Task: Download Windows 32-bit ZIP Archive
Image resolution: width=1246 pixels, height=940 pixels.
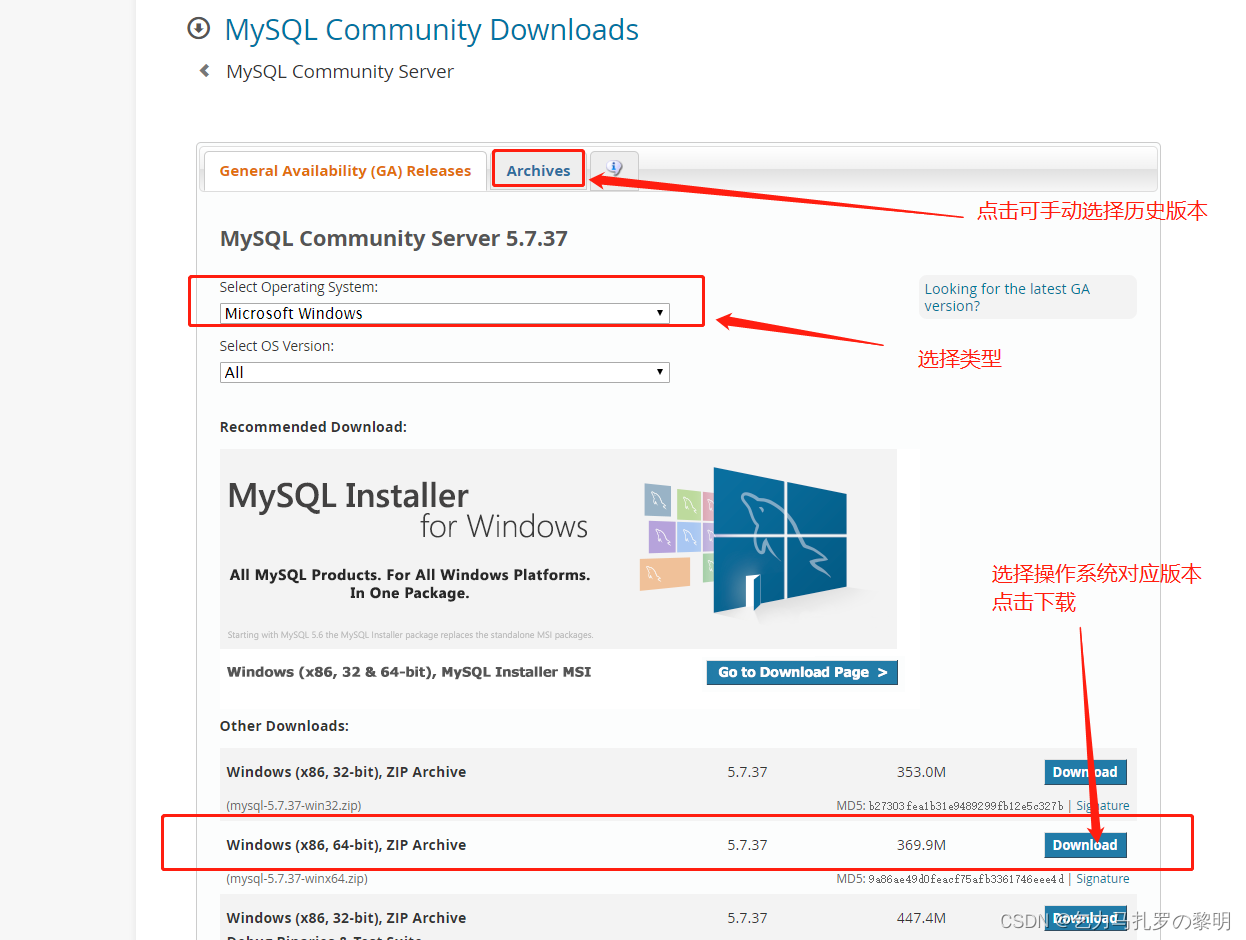Action: (1085, 772)
